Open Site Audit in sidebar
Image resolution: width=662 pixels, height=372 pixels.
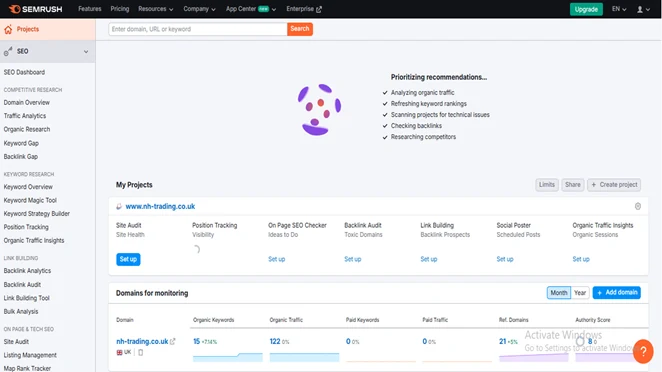tap(16, 342)
